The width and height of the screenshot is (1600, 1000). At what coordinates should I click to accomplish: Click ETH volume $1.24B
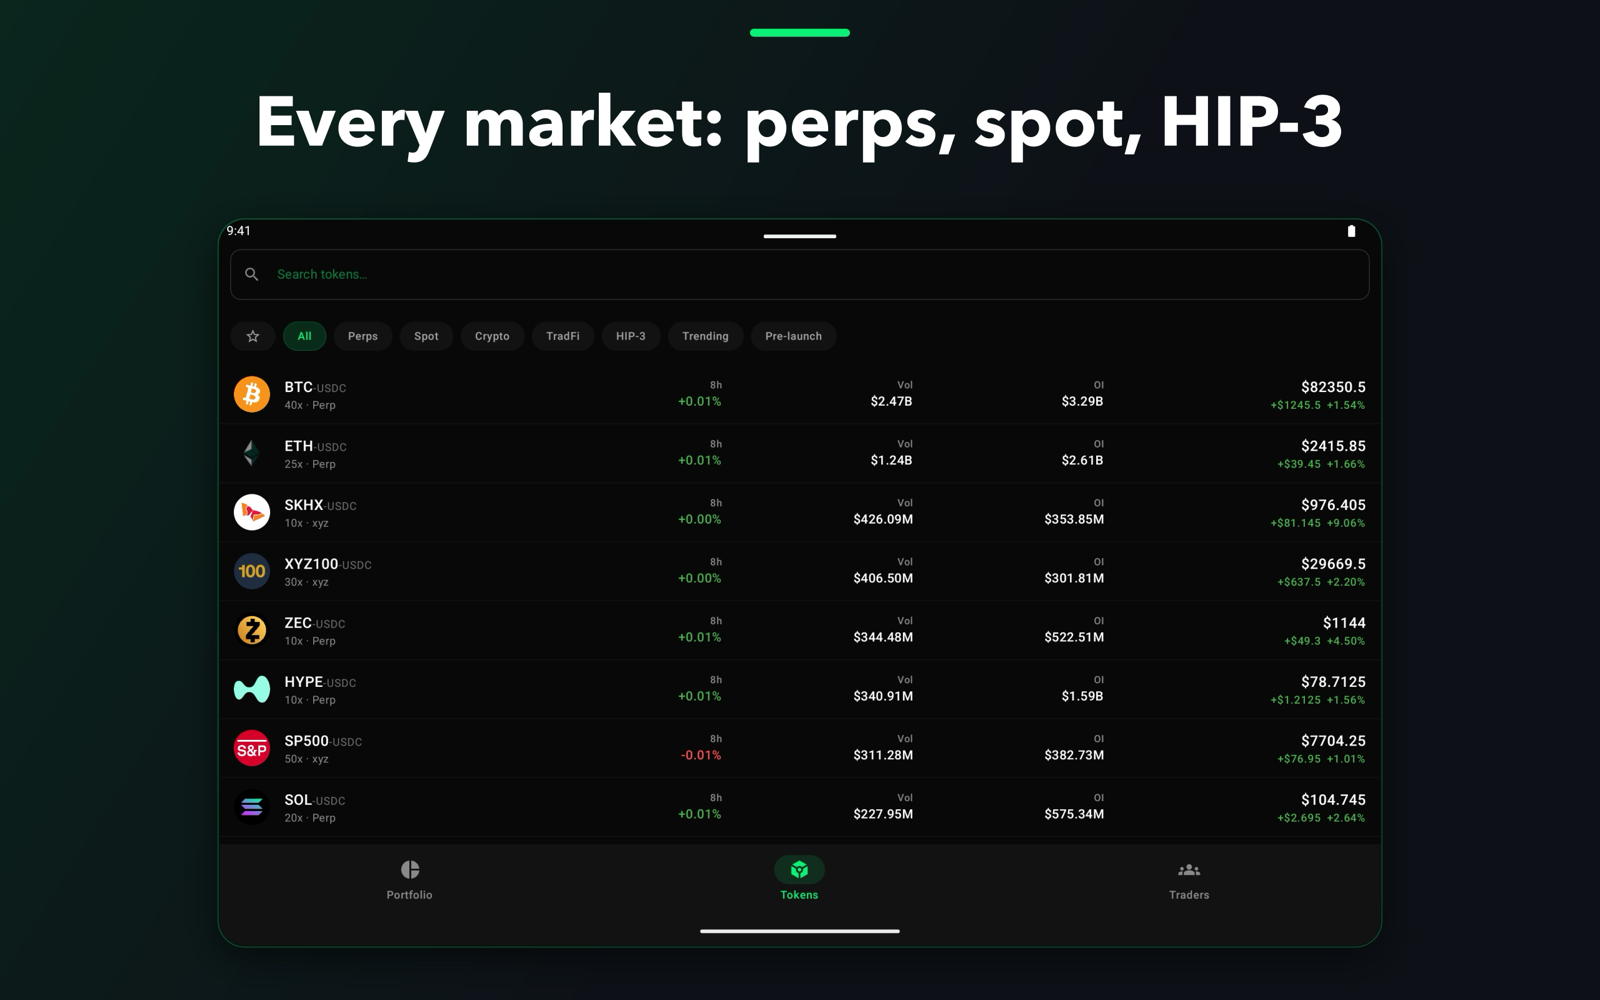891,460
